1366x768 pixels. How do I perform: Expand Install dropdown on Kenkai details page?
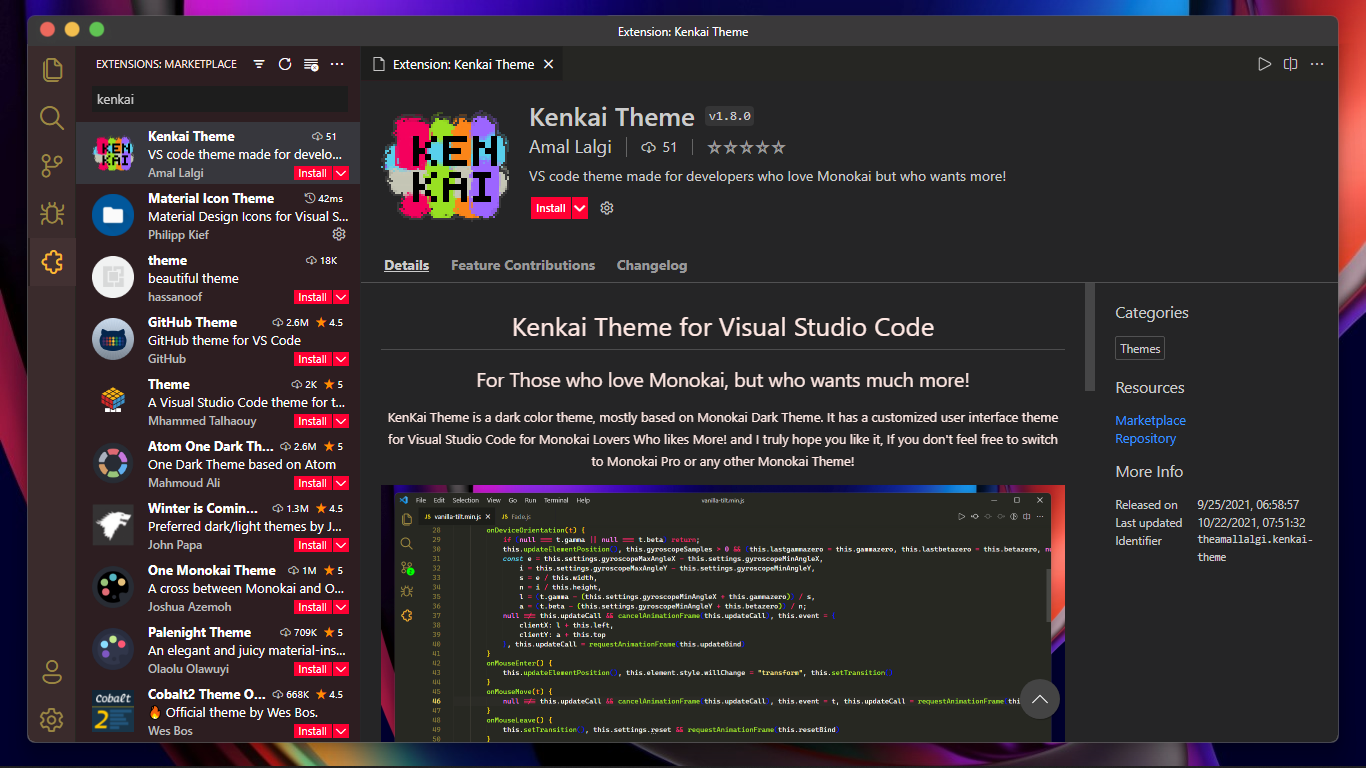tap(580, 208)
